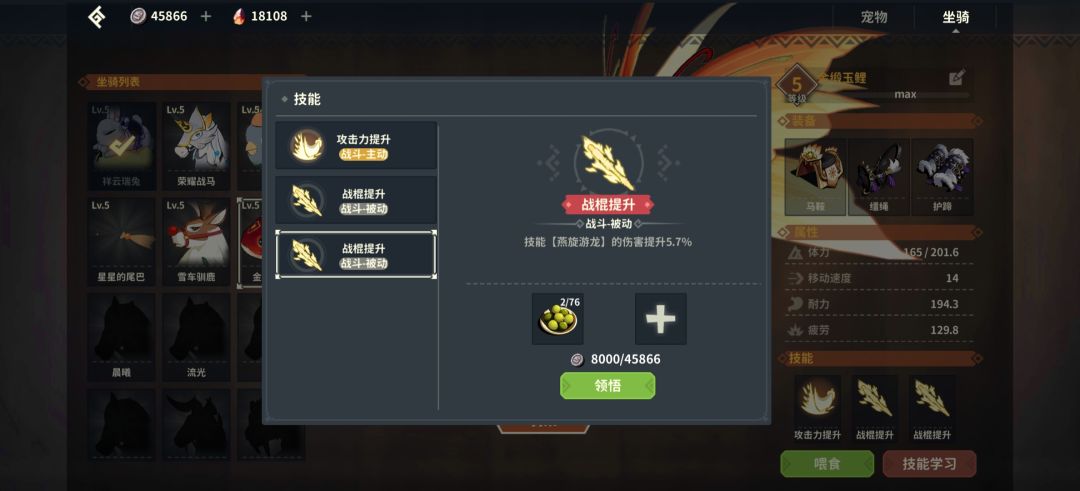Screen dimensions: 1080x491
Task: Click the back arrow logo icon
Action: click(x=97, y=17)
